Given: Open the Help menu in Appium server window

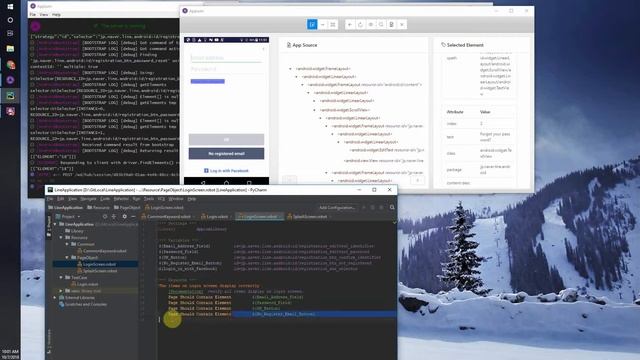Looking at the screenshot, I should [56, 15].
